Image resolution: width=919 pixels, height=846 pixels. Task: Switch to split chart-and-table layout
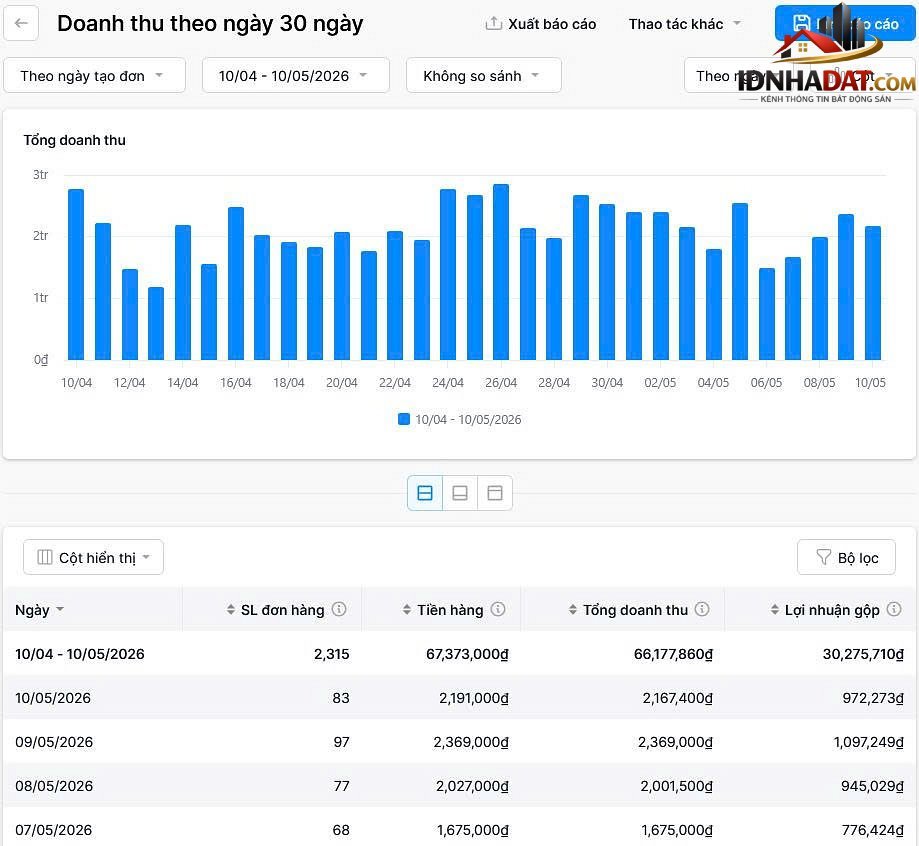(425, 493)
